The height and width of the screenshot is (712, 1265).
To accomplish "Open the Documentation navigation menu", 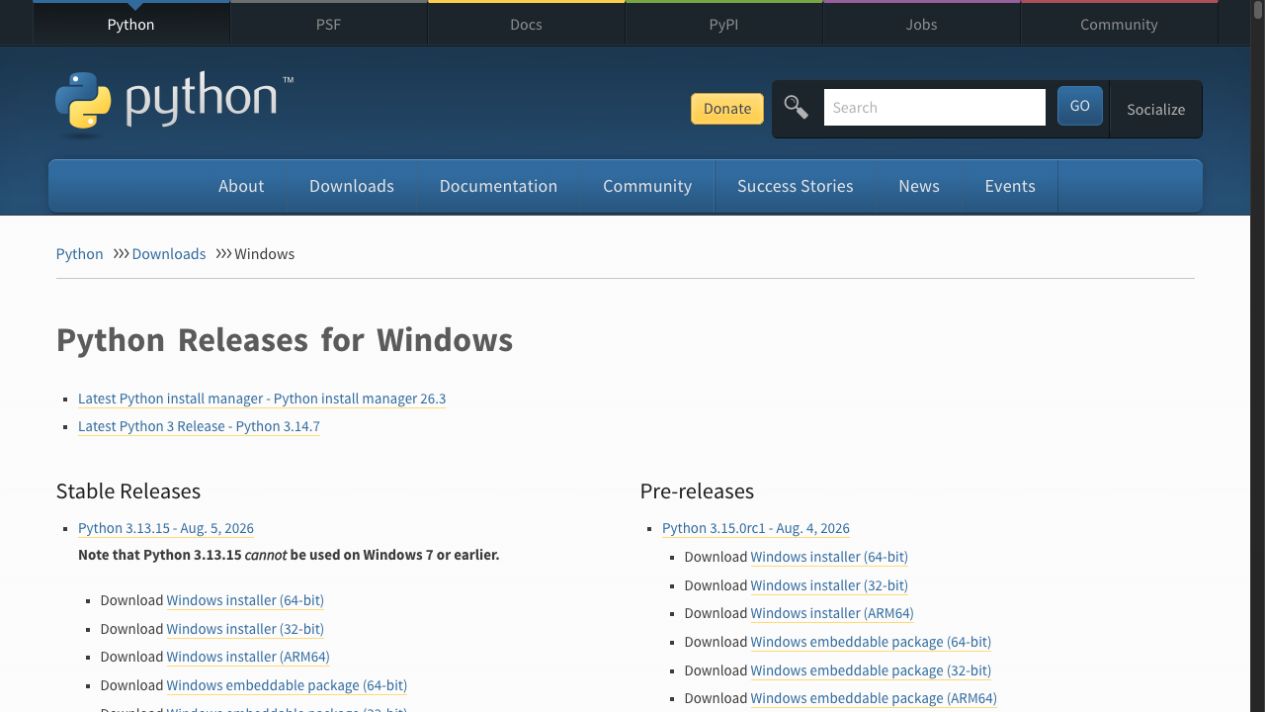I will [498, 186].
